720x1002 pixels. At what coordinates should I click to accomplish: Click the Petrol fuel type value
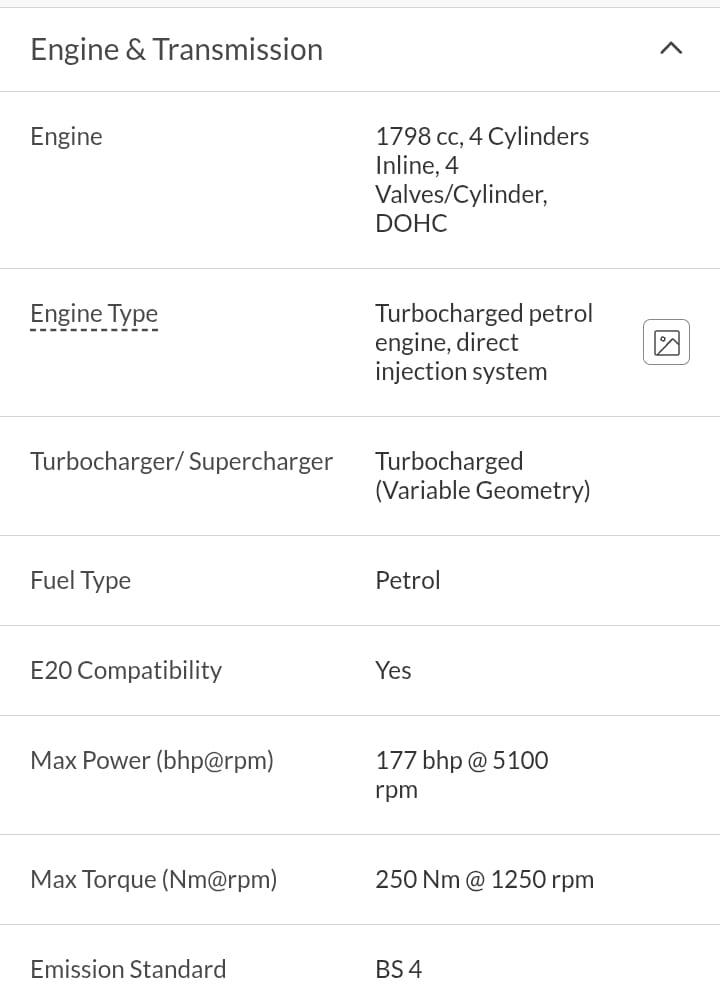(407, 580)
